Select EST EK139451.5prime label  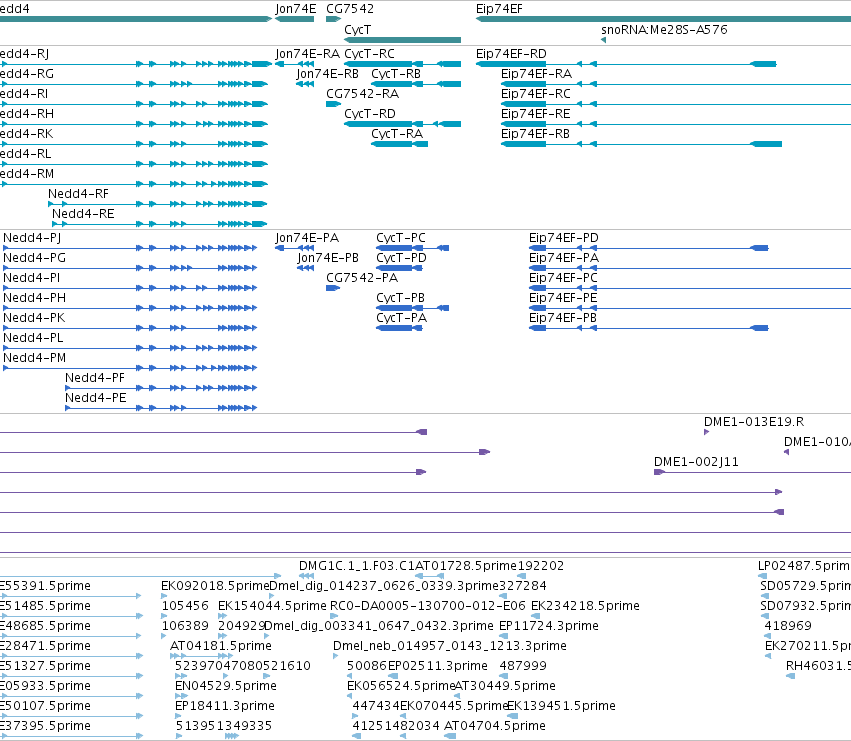pos(561,706)
